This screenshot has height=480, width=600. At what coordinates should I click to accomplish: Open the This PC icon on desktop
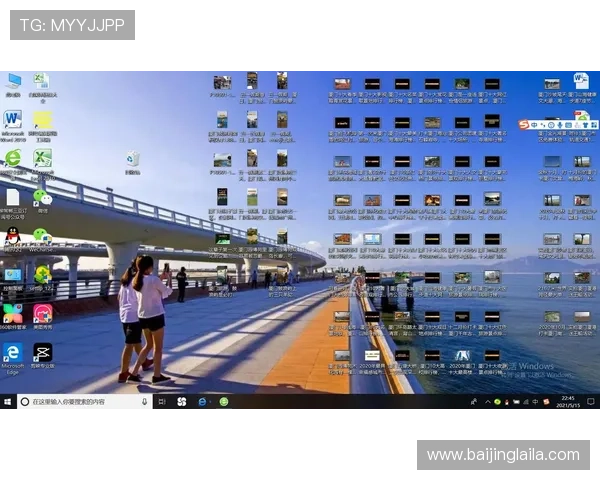coord(14,81)
